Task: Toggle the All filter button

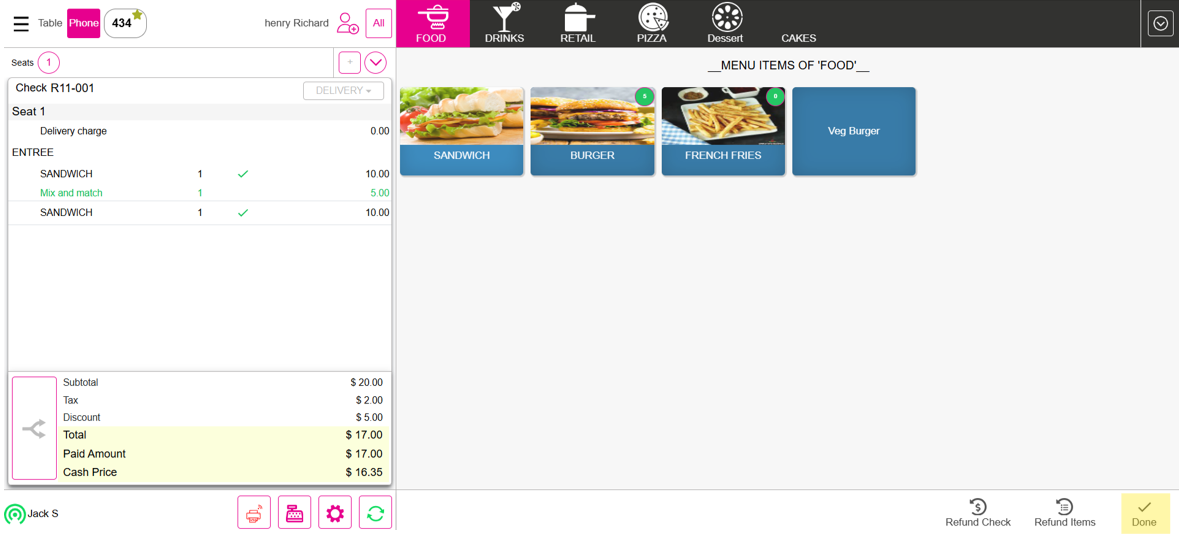Action: pyautogui.click(x=378, y=23)
